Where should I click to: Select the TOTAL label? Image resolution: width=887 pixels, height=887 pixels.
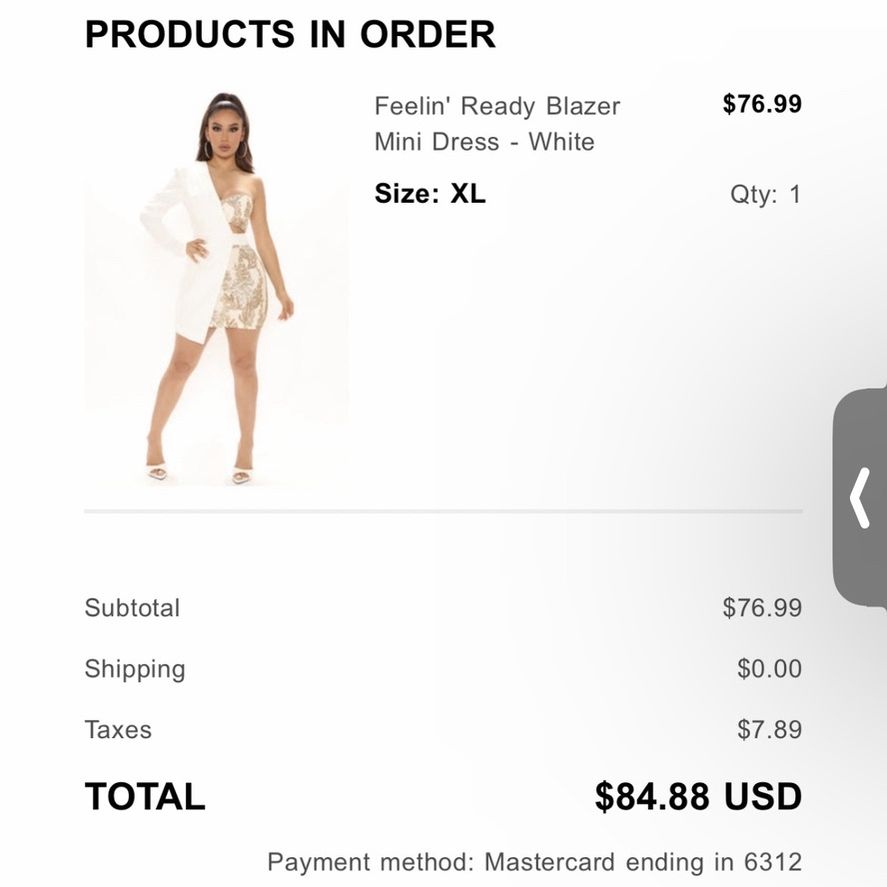pos(145,796)
